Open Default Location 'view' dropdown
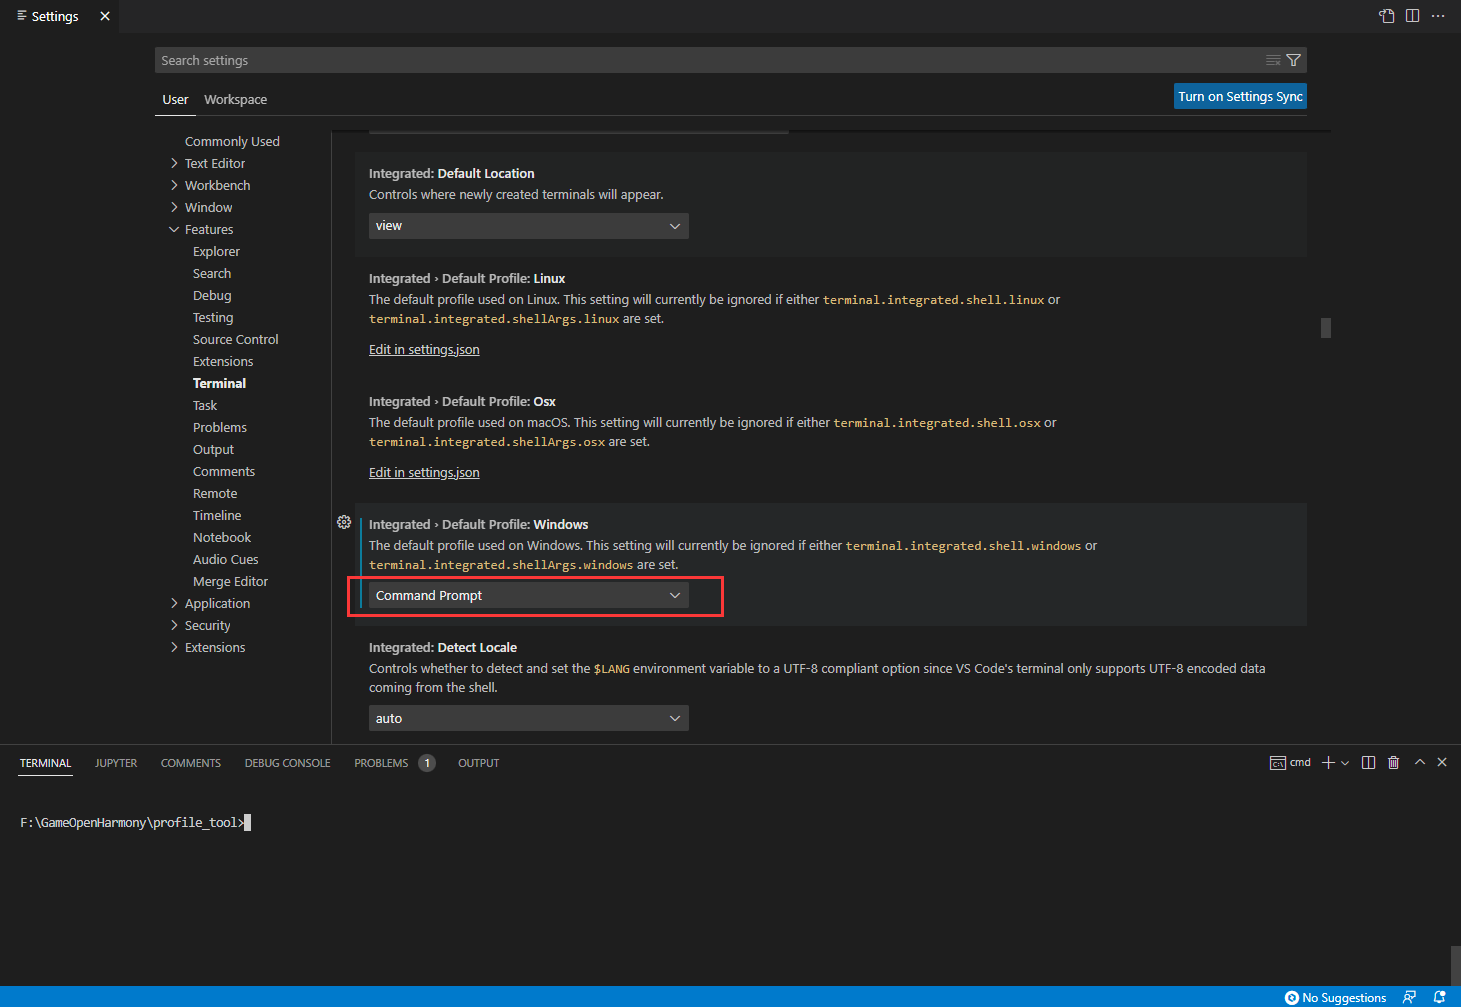Viewport: 1461px width, 1007px height. pyautogui.click(x=528, y=226)
